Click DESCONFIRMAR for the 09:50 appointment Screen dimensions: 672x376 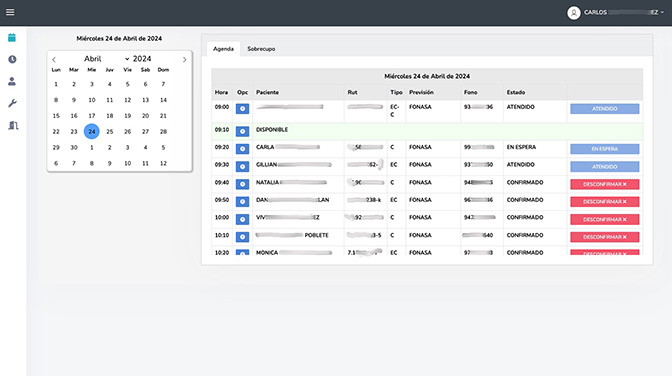(x=605, y=202)
